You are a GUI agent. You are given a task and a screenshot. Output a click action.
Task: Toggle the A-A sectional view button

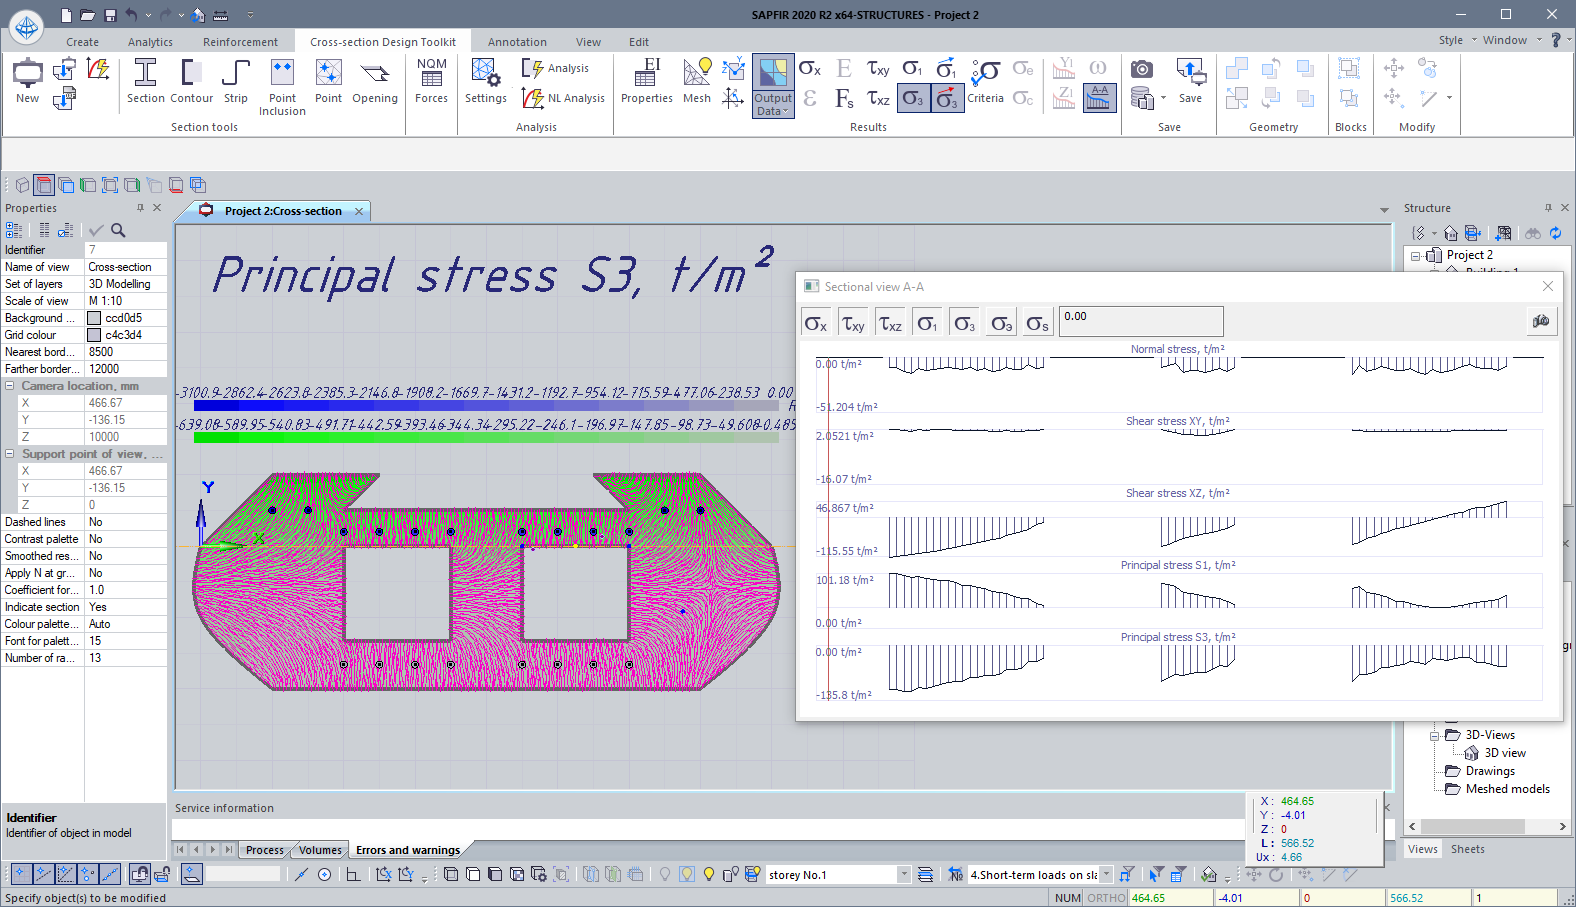click(x=1099, y=97)
